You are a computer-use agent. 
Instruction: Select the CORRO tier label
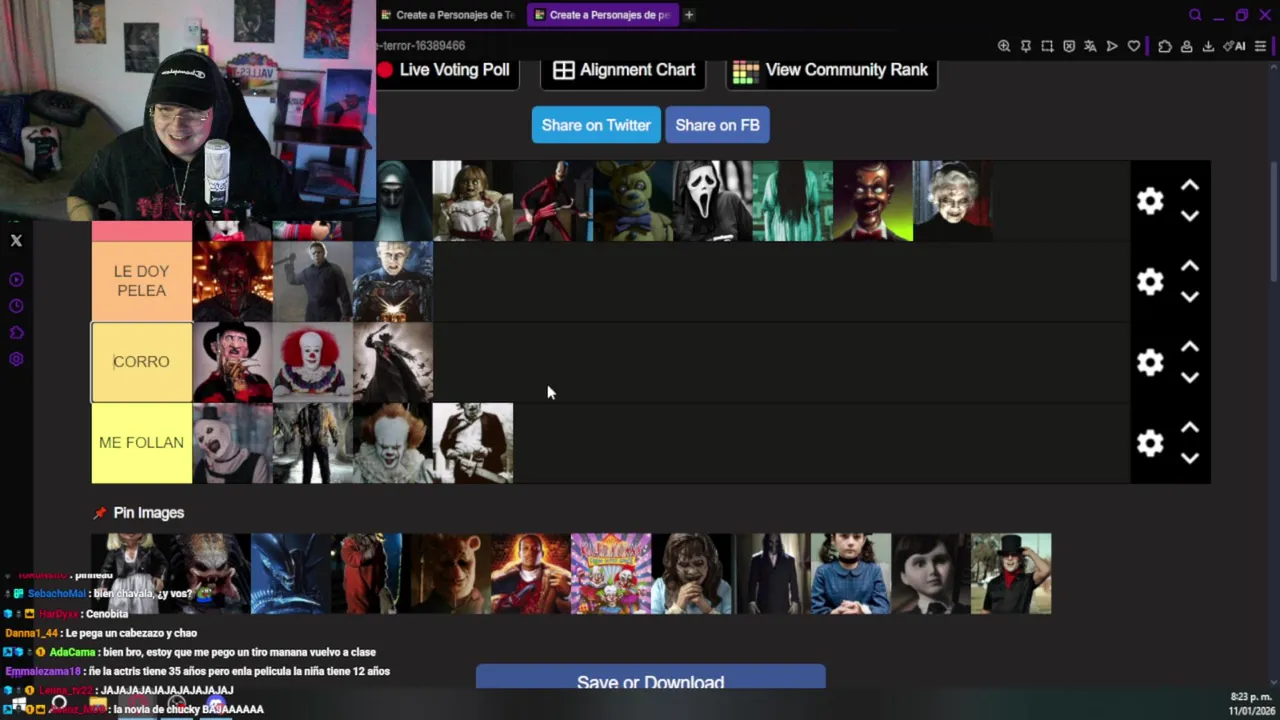coord(141,362)
